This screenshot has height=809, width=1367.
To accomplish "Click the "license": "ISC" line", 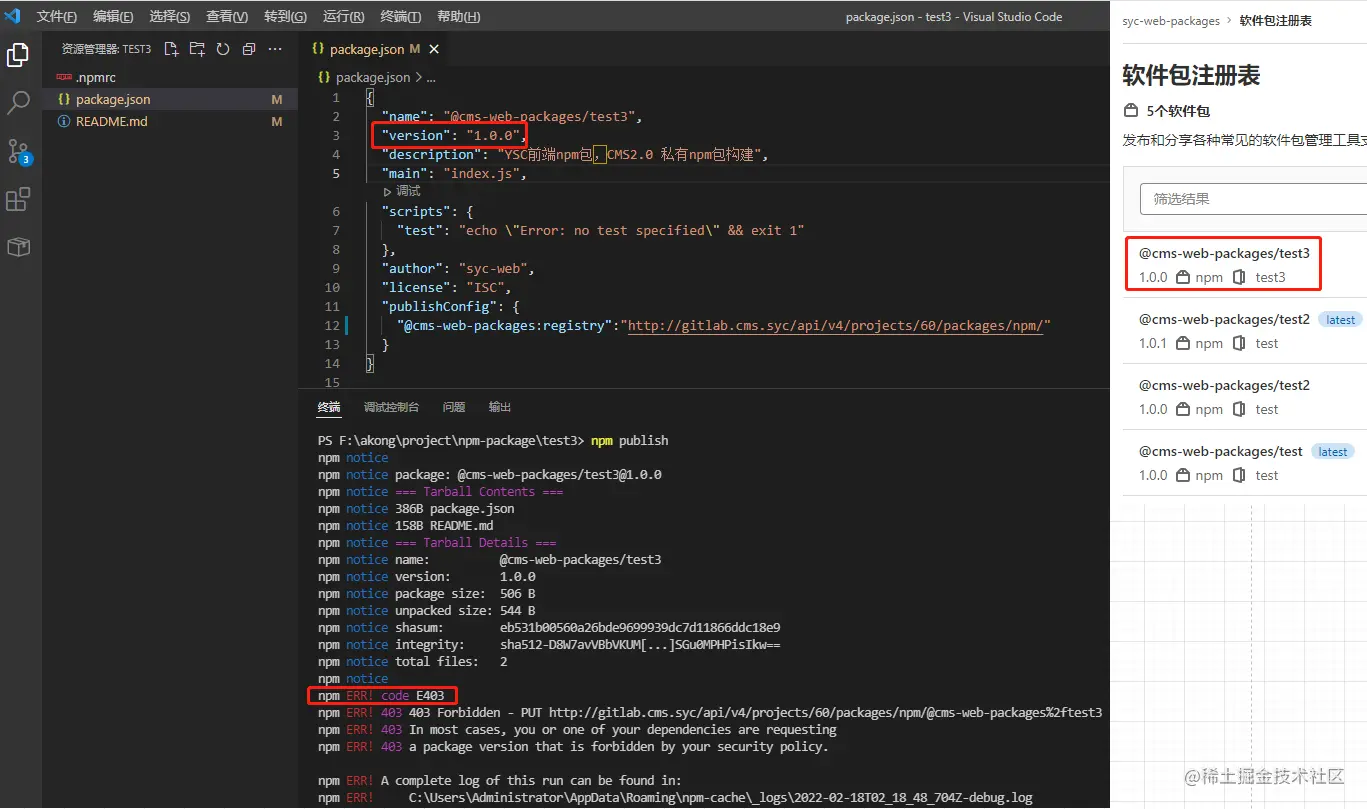I will coord(448,287).
